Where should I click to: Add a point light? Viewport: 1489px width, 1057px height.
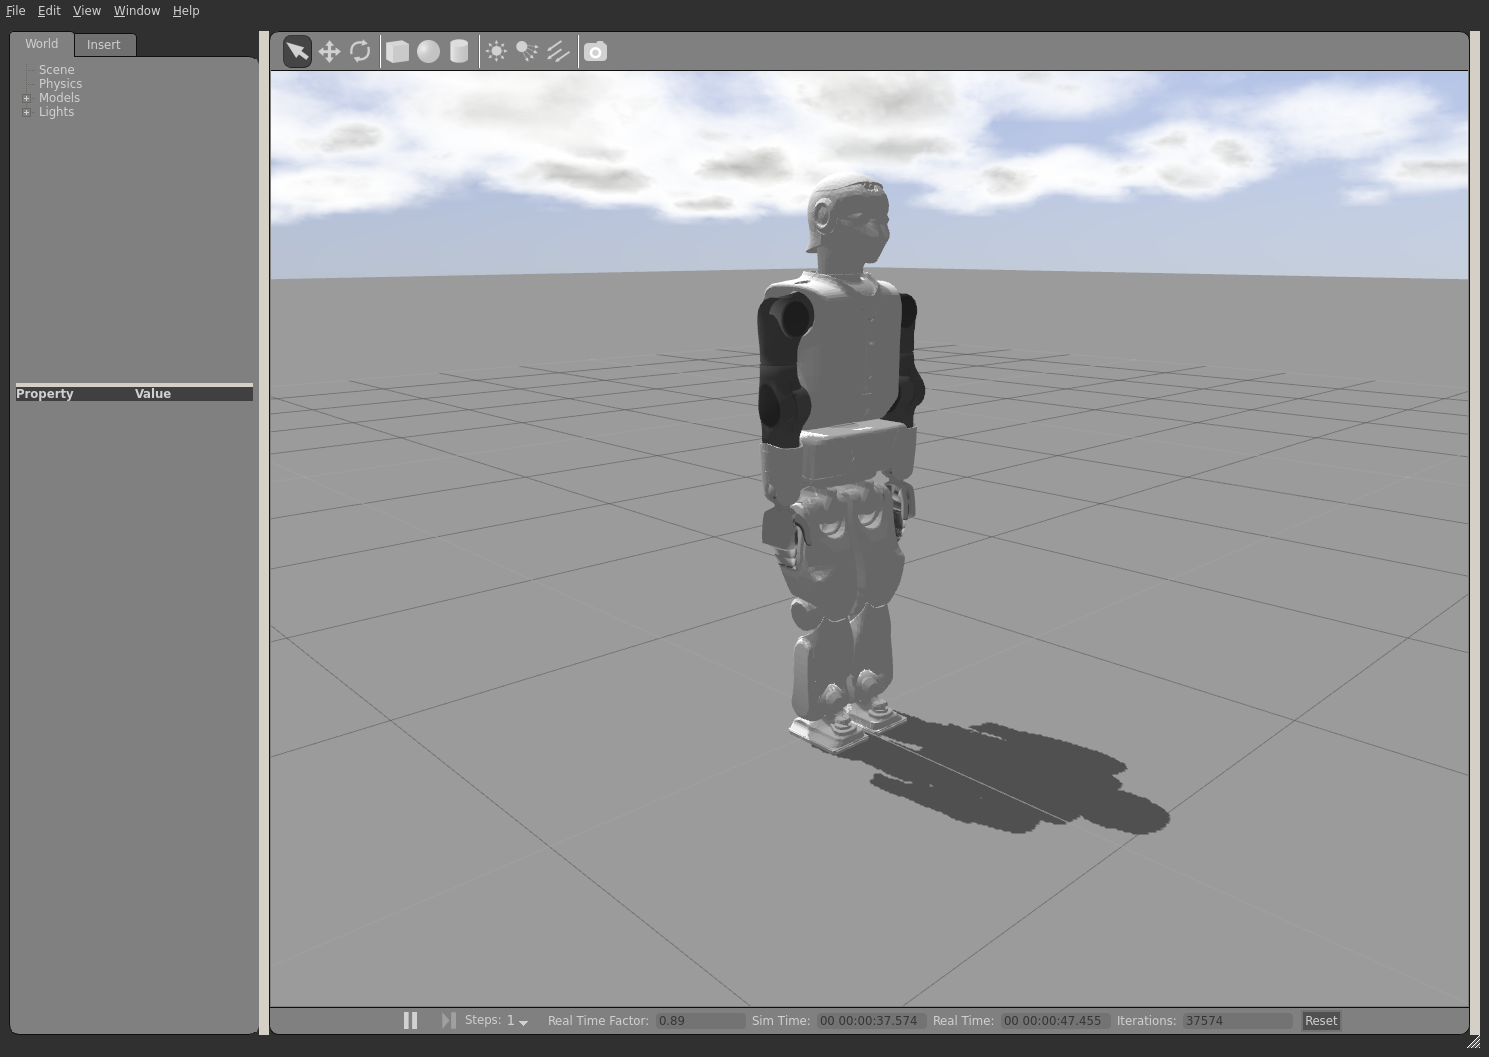496,51
